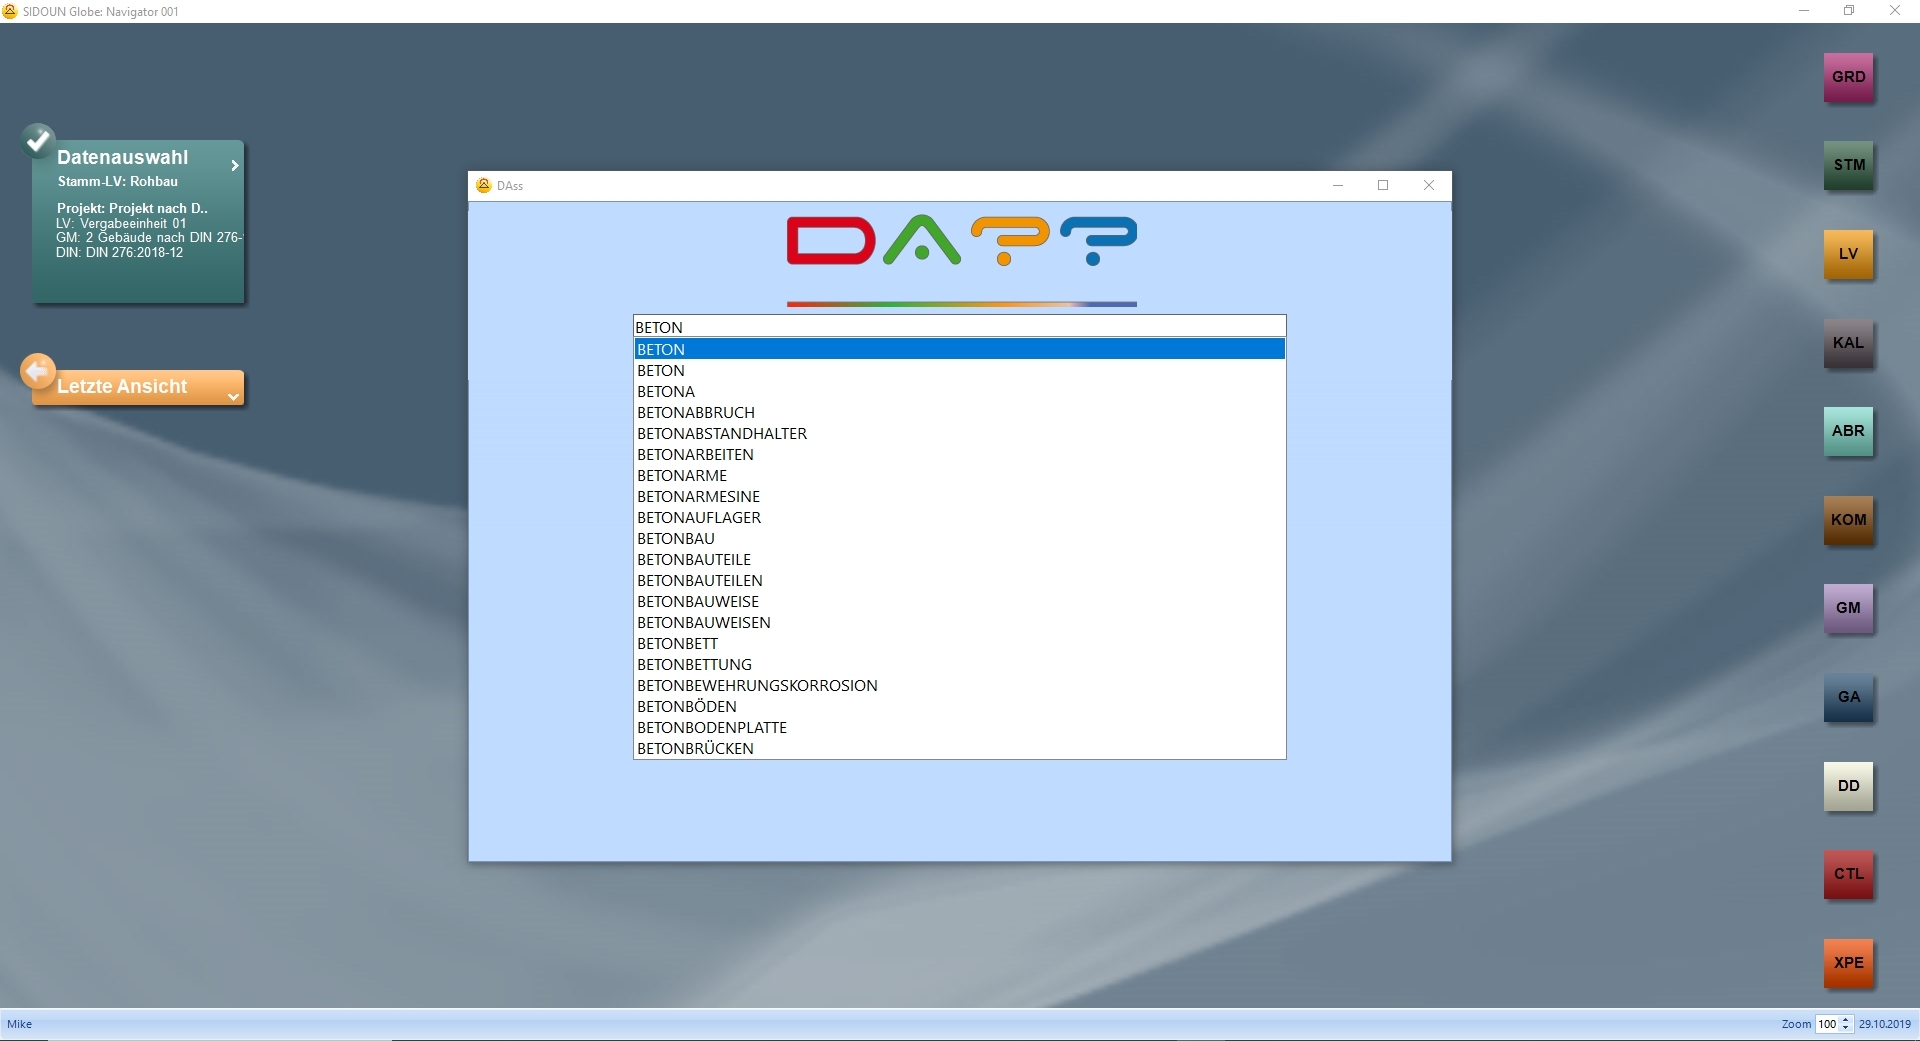1920x1041 pixels.
Task: Click the BETON search input field
Action: pos(960,327)
